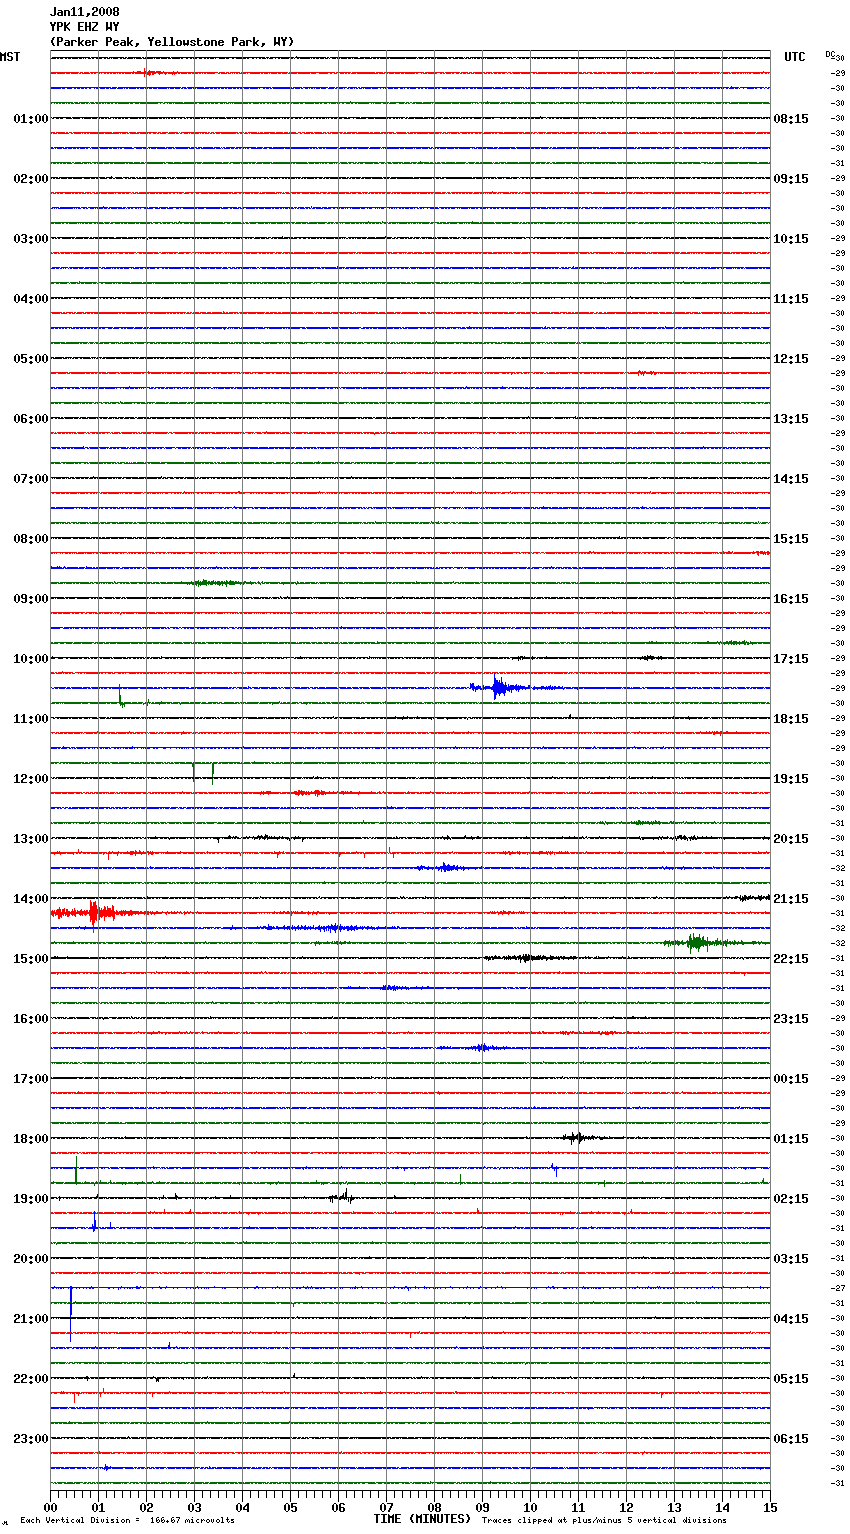Viewport: 850px width, 1534px height.
Task: Select the 14:00 MST hour label
Action: [31, 899]
